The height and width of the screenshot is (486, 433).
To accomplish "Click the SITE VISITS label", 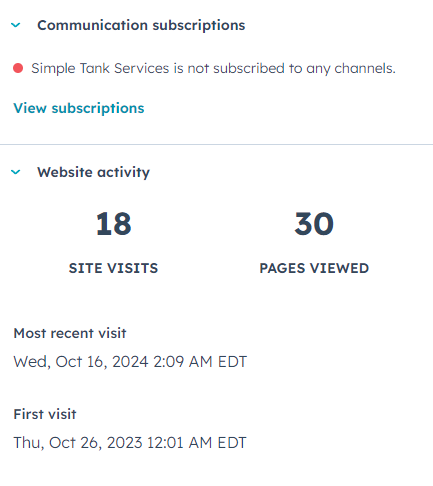I will (113, 268).
